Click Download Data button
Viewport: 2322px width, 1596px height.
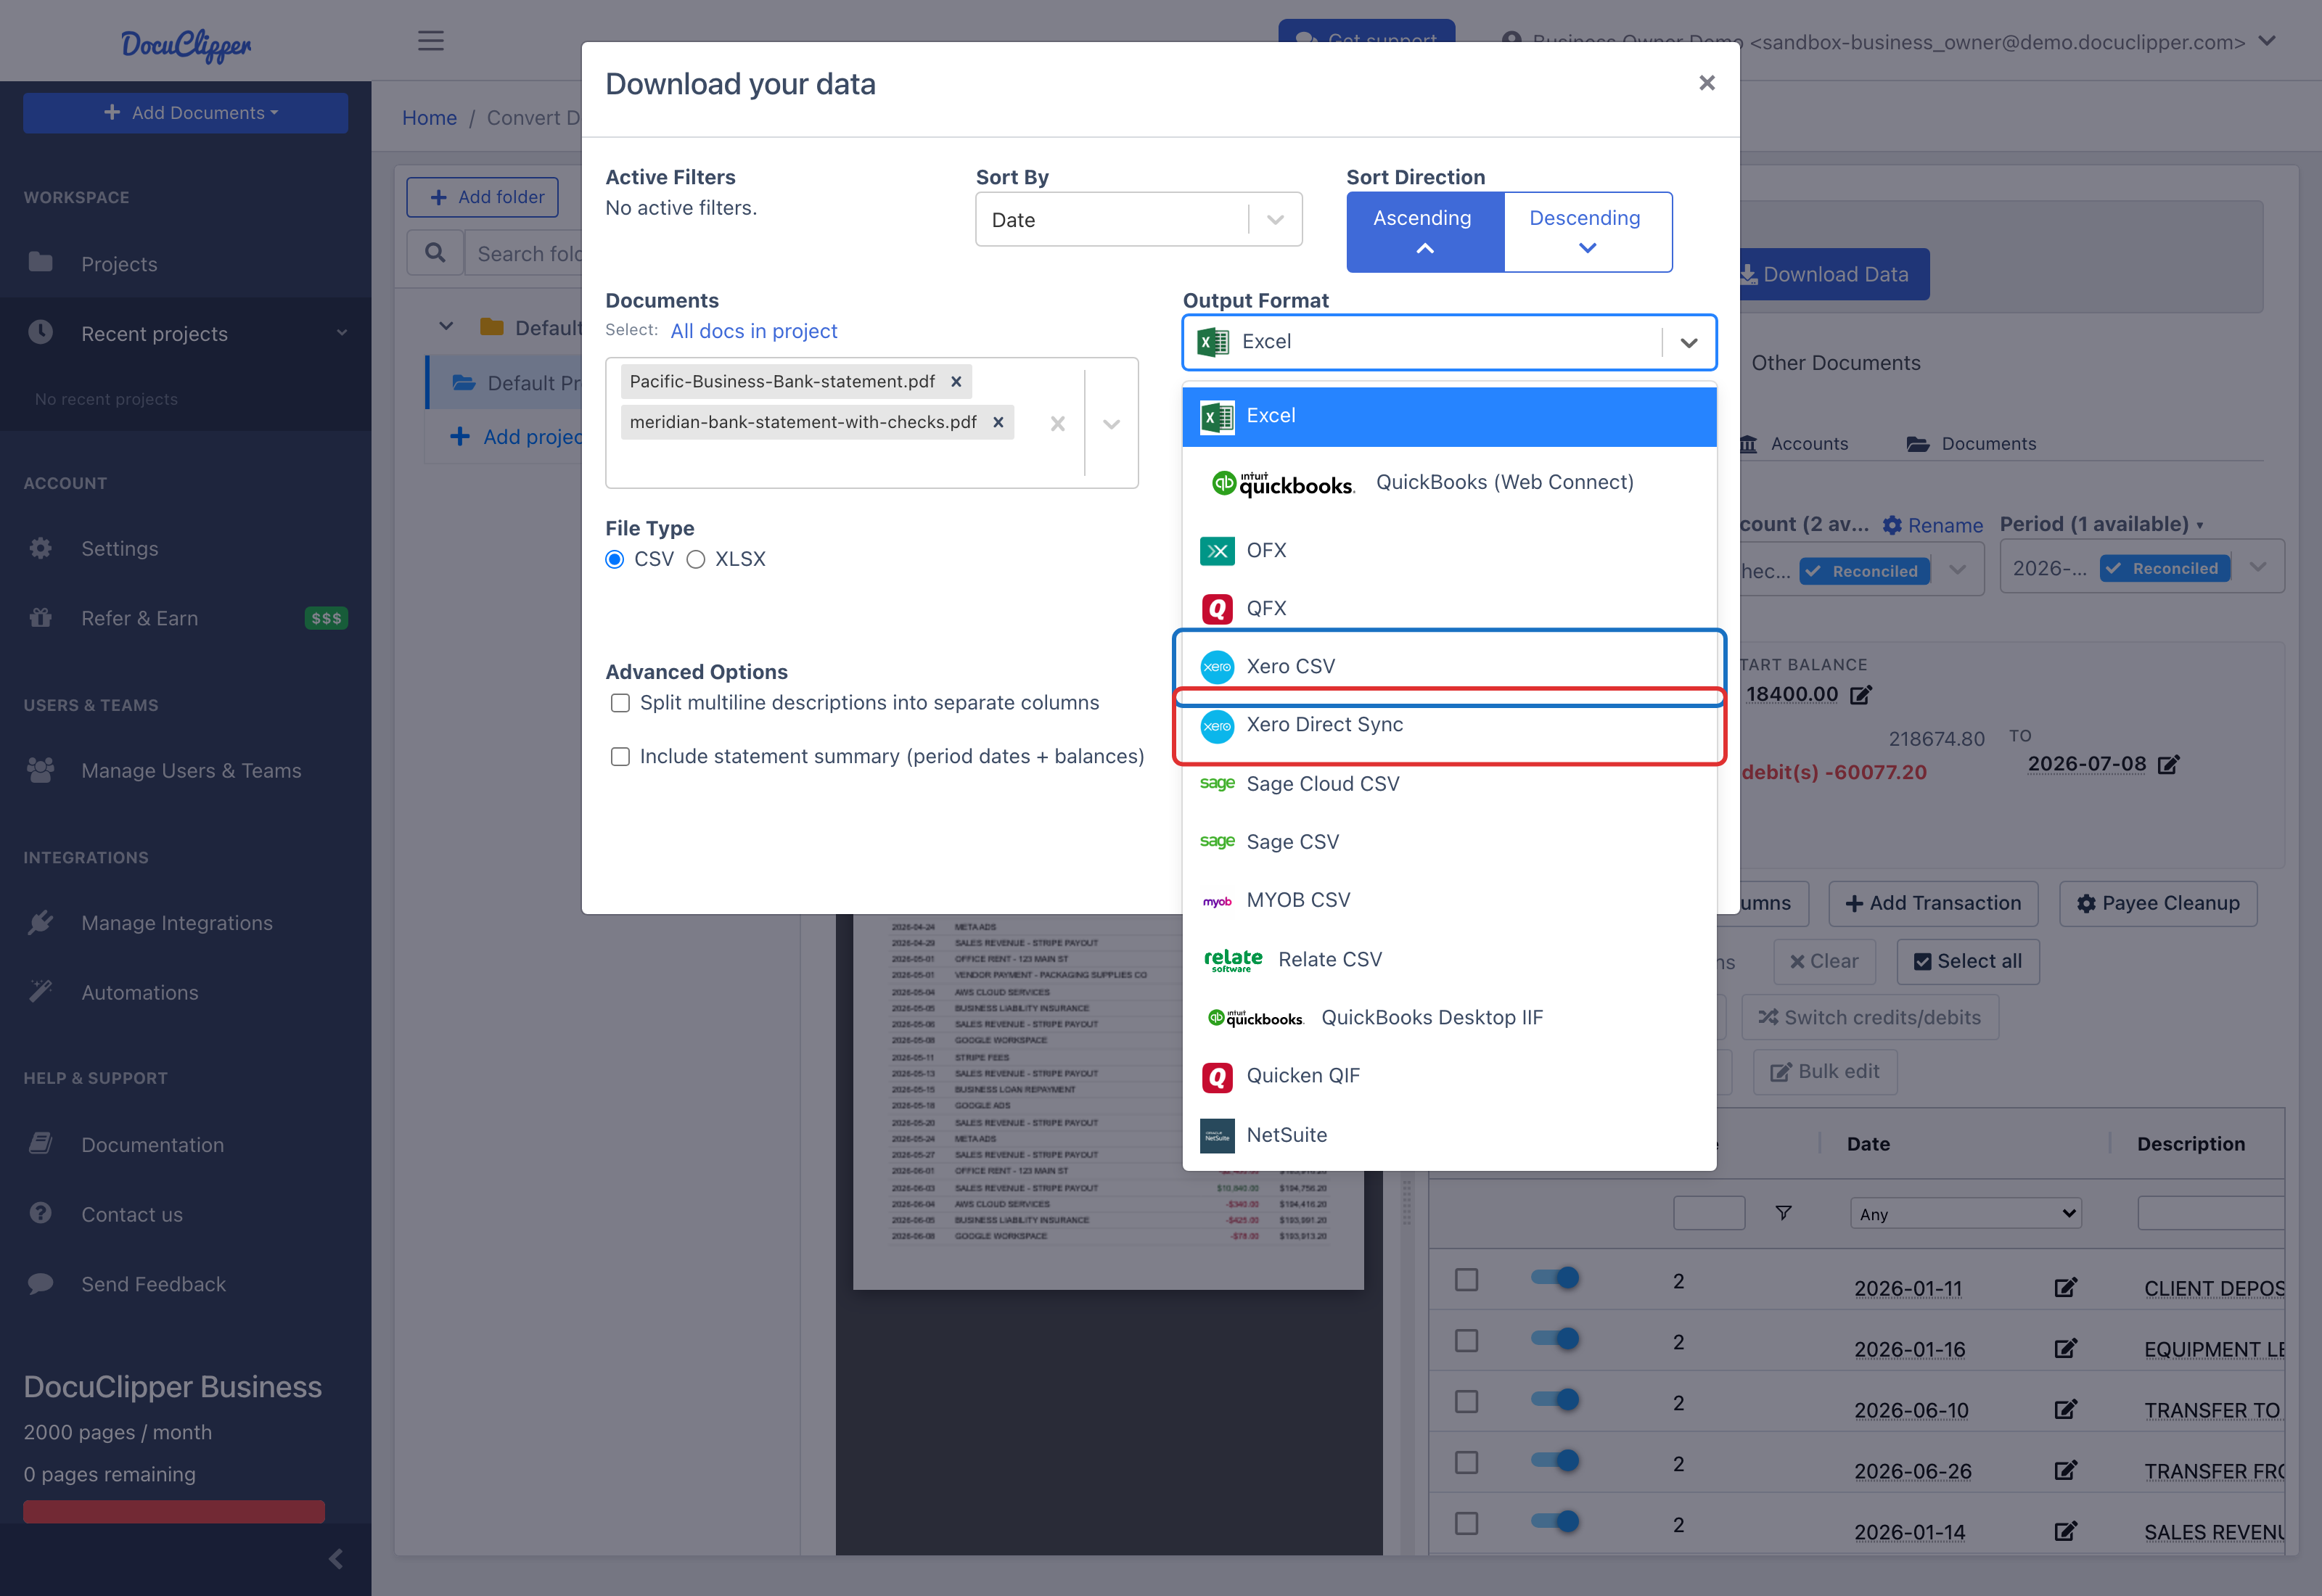(1832, 274)
